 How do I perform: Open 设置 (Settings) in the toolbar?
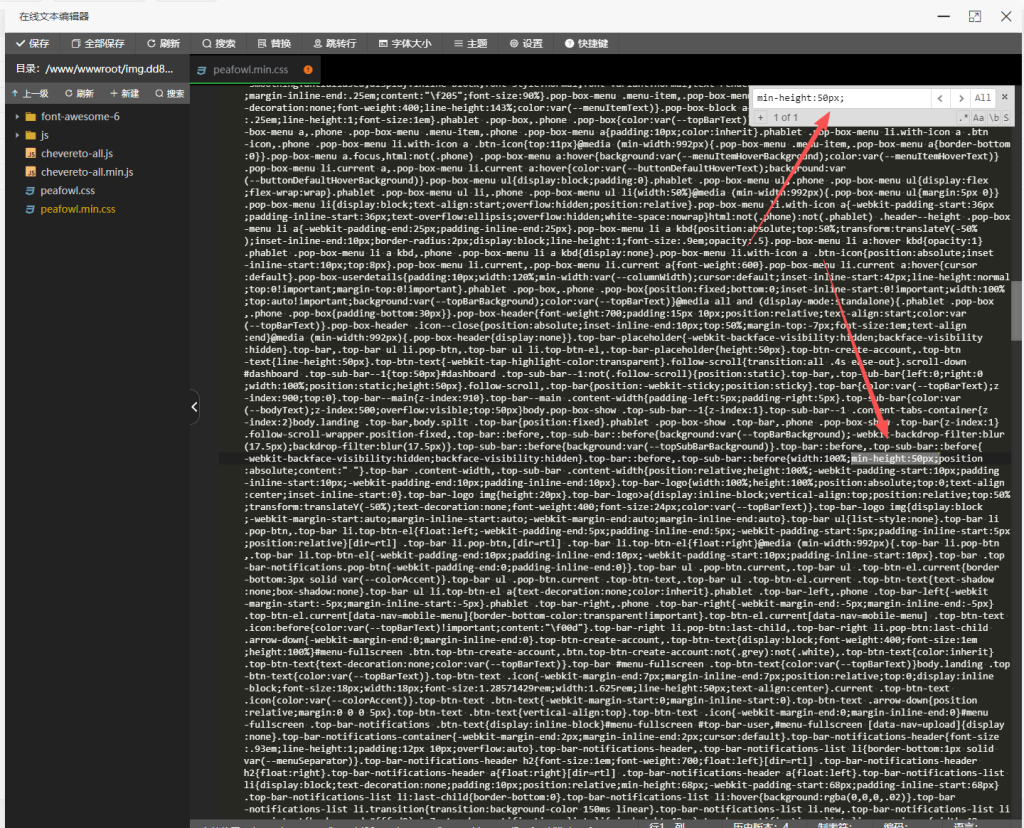coord(526,44)
